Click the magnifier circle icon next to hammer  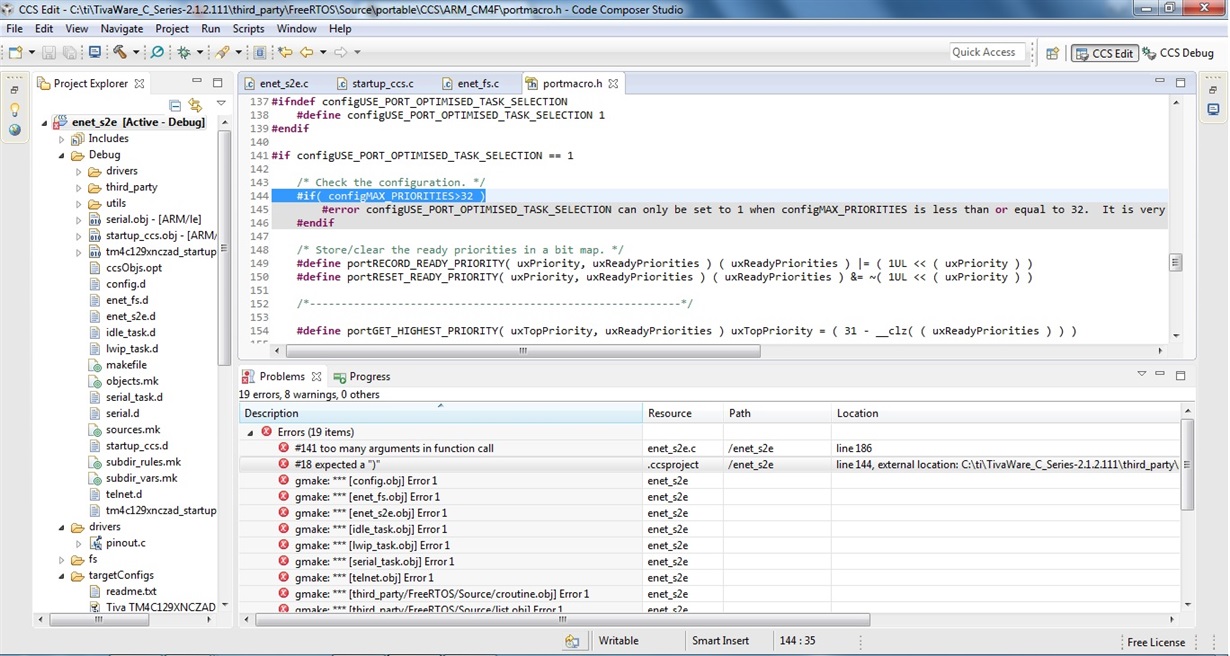click(157, 52)
